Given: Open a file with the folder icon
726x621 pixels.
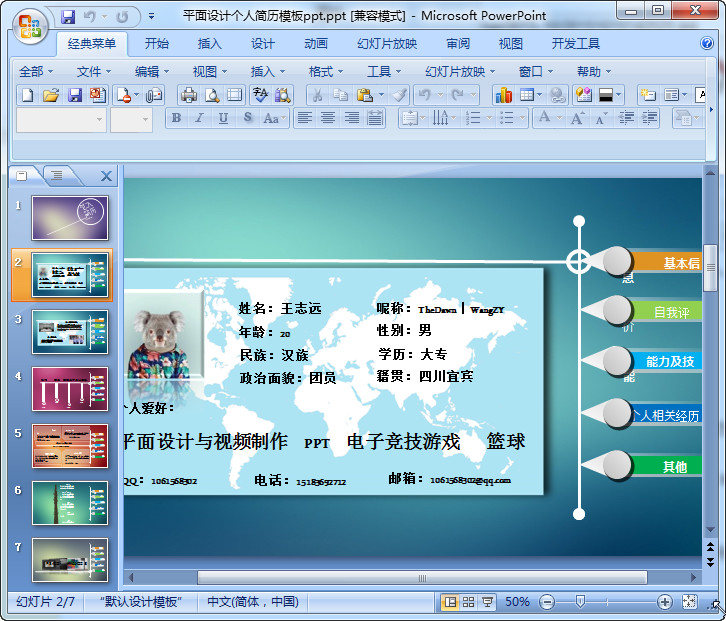Looking at the screenshot, I should (x=50, y=95).
